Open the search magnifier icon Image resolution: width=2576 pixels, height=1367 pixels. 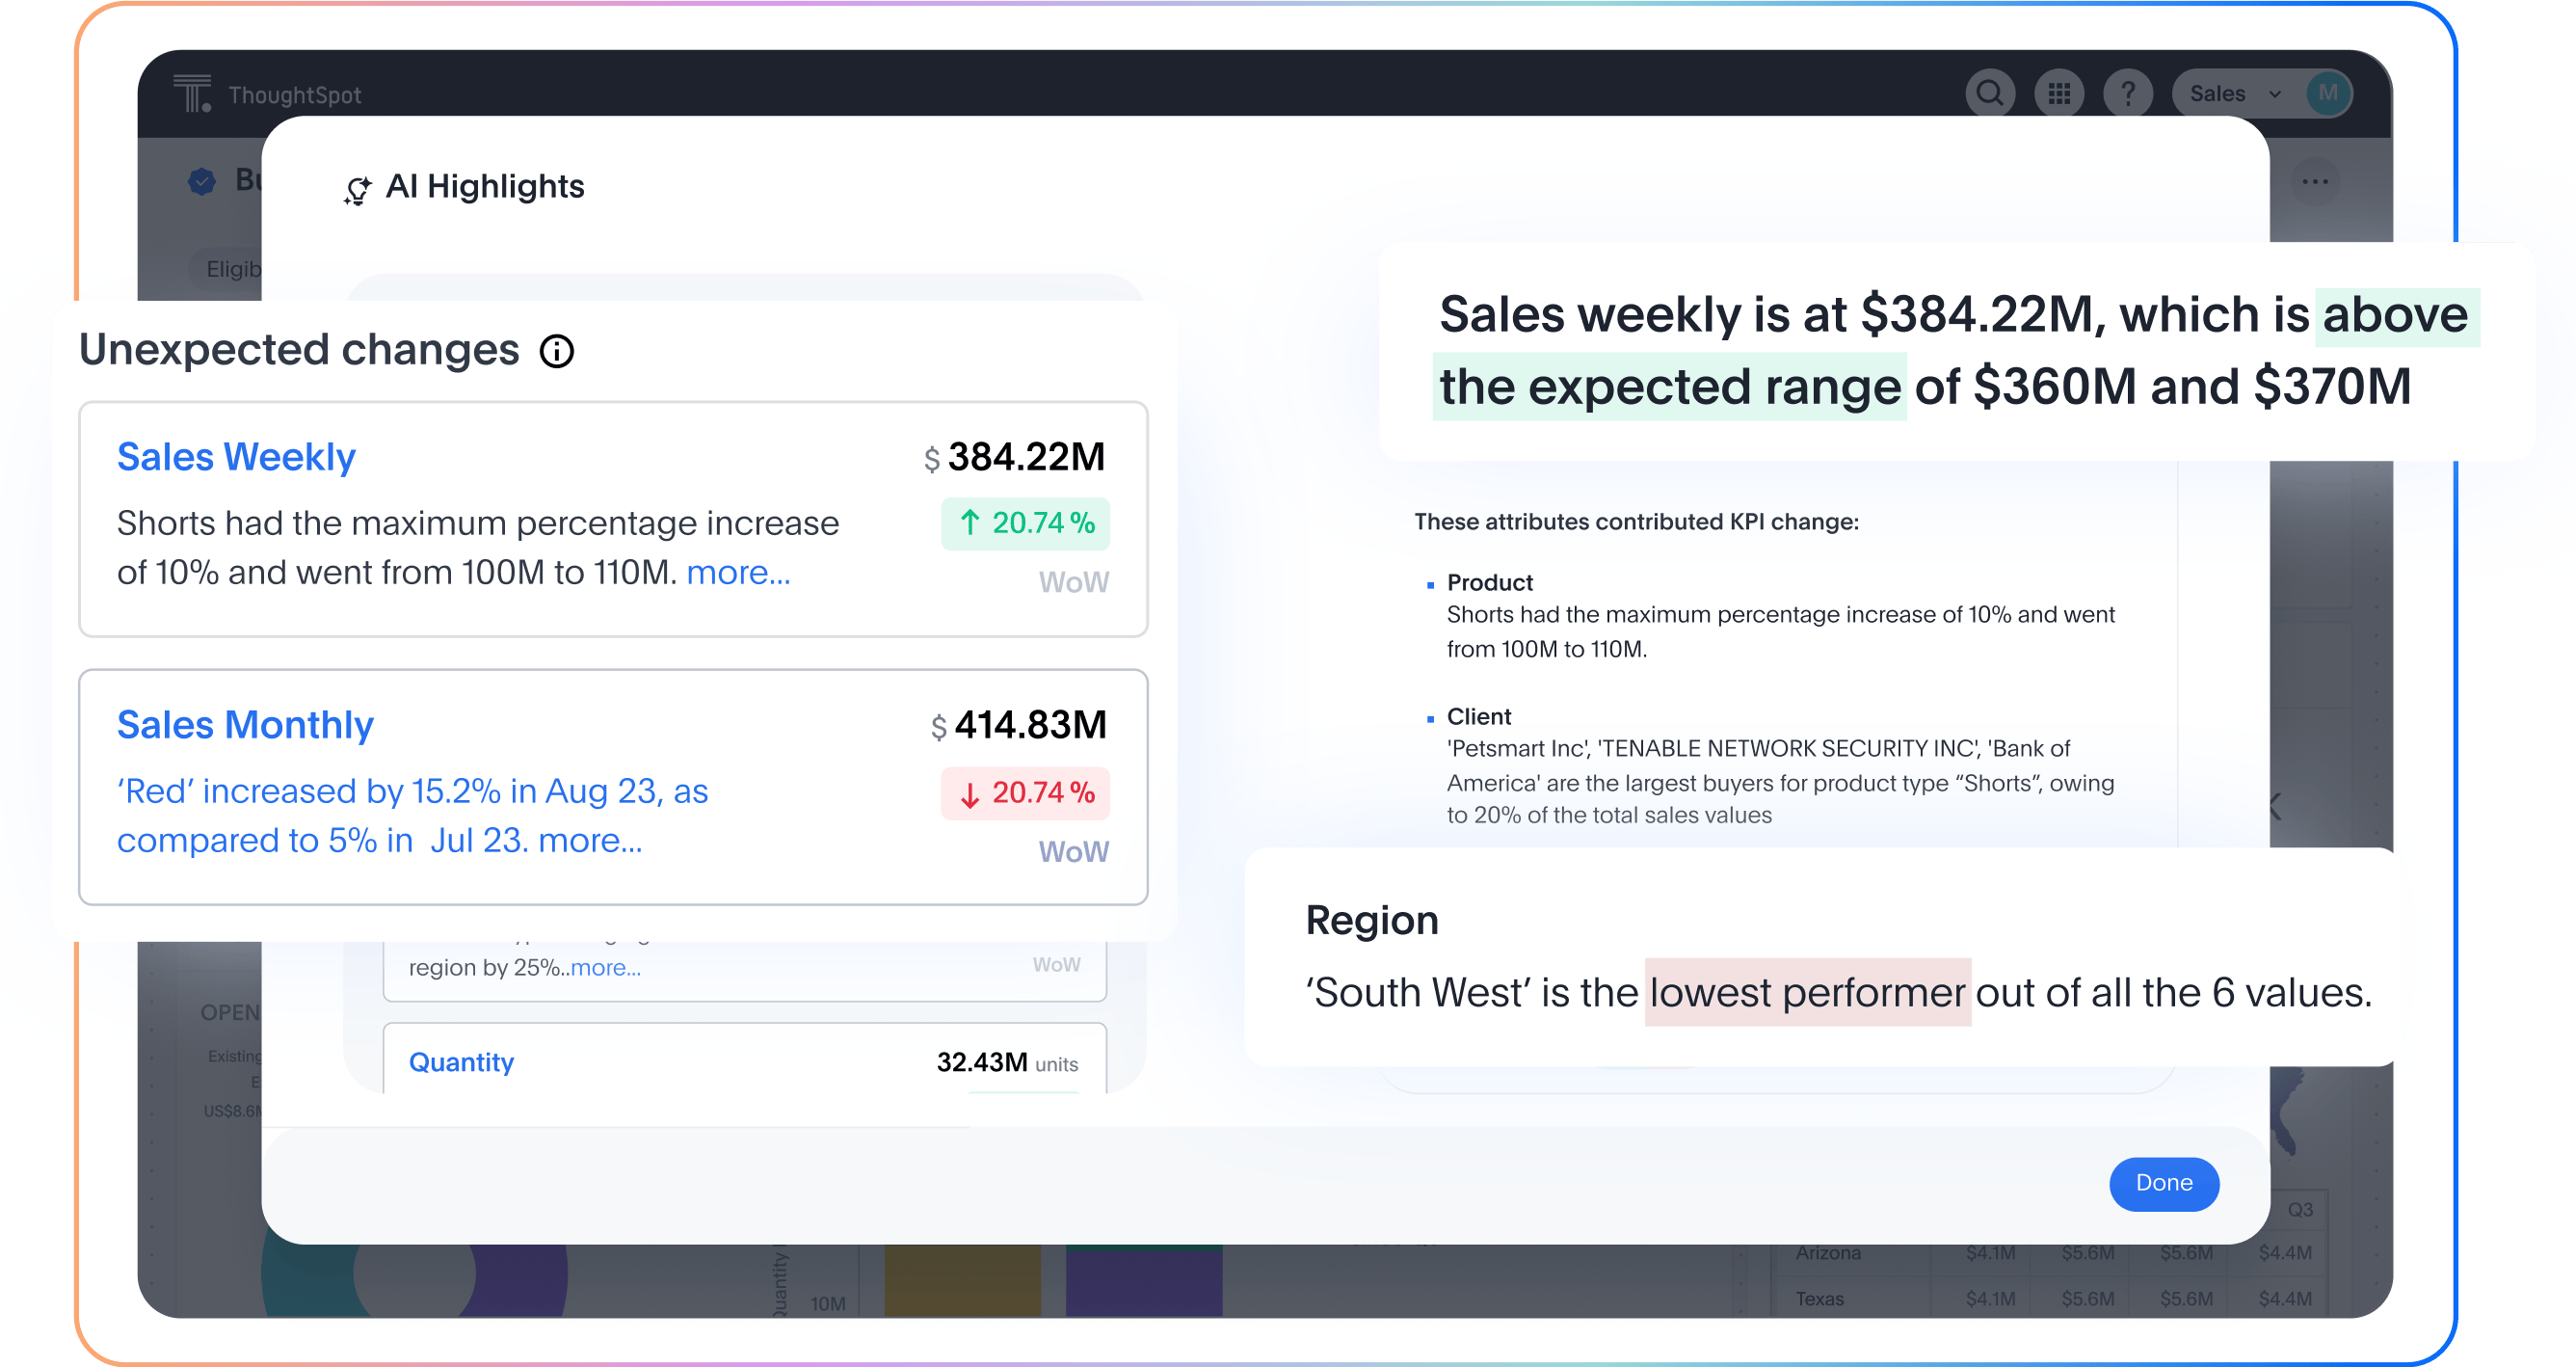[1989, 94]
